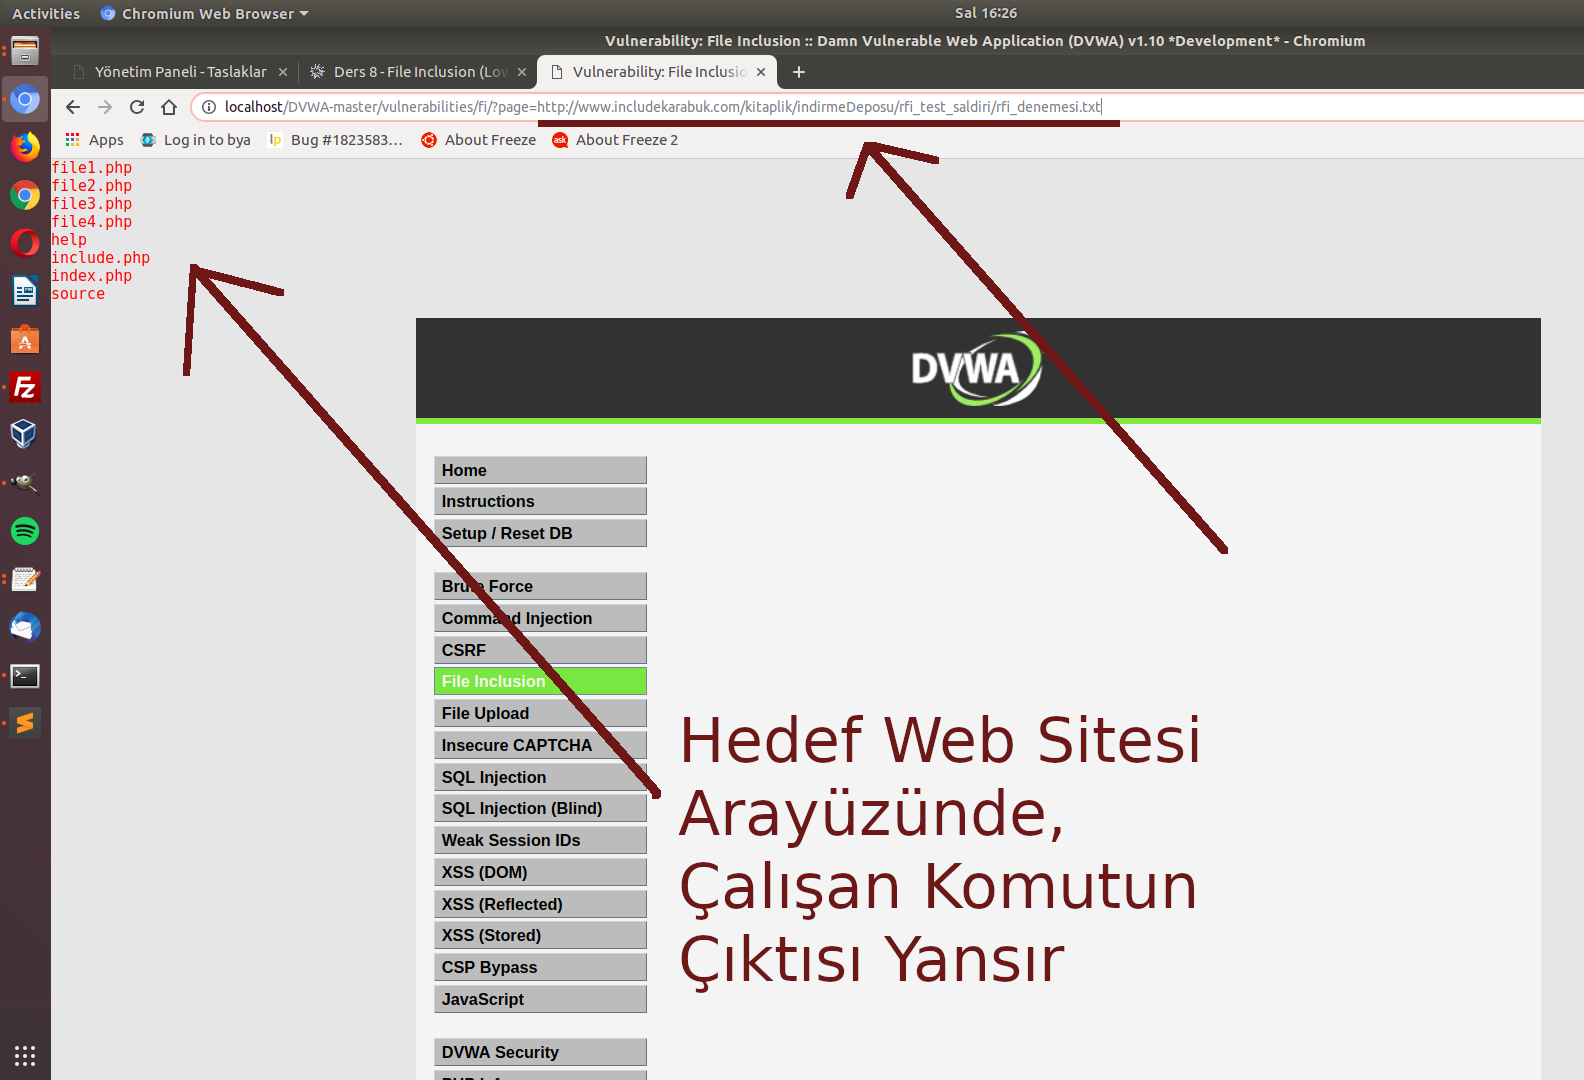Click the include.php output line
1584x1080 pixels.
(101, 258)
